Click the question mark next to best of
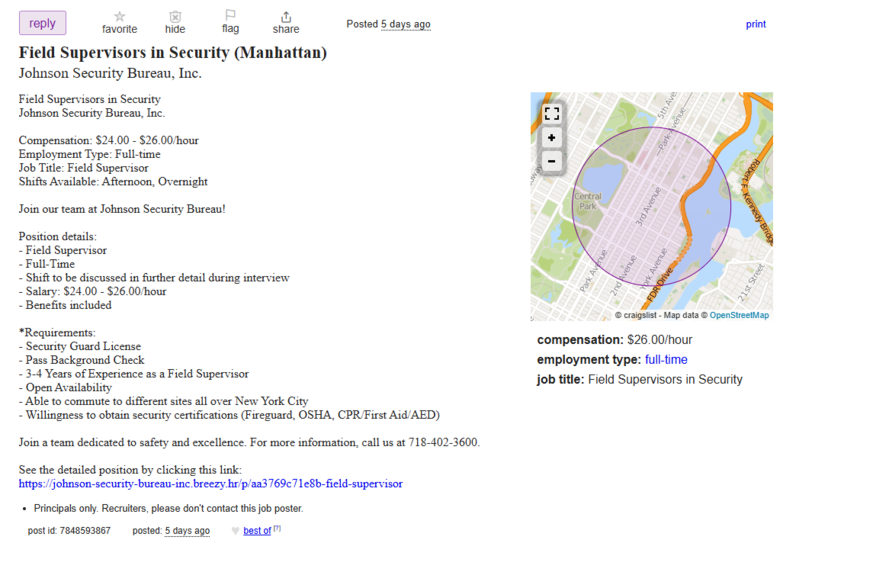This screenshot has height=588, width=889. pyautogui.click(x=277, y=528)
